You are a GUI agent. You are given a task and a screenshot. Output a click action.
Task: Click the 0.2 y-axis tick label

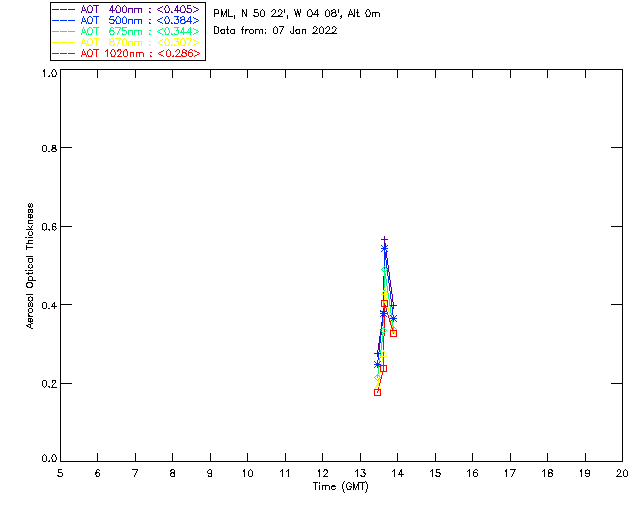49,384
